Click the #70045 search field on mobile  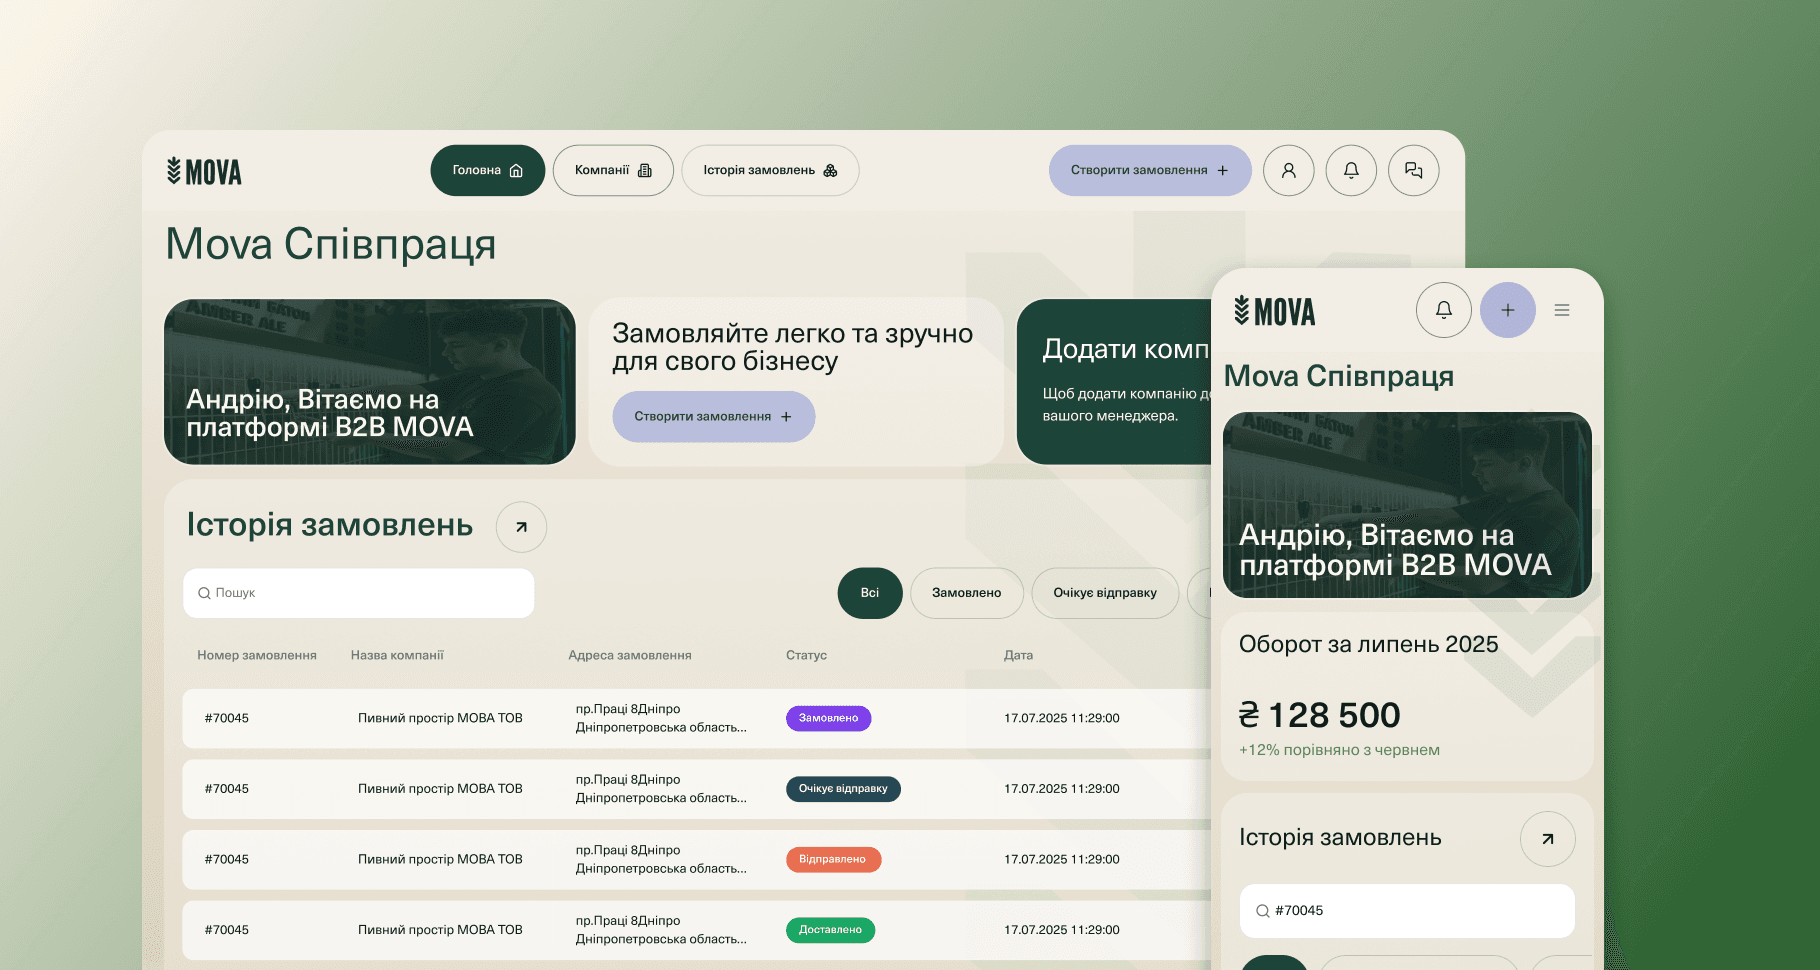click(x=1406, y=911)
